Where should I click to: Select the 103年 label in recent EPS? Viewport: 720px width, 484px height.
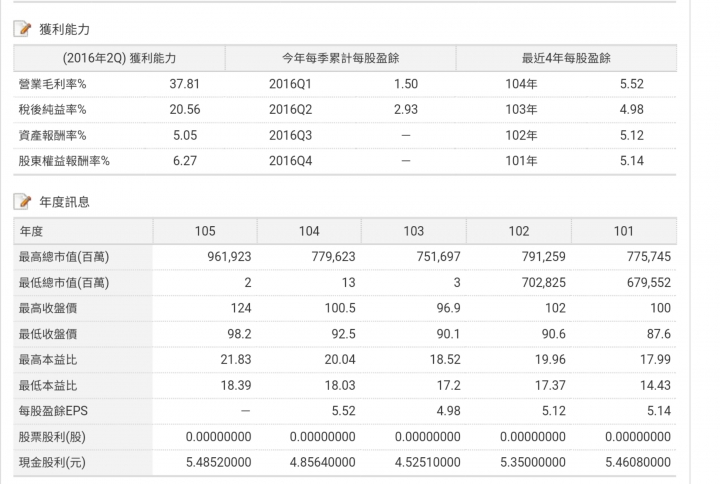[521, 110]
